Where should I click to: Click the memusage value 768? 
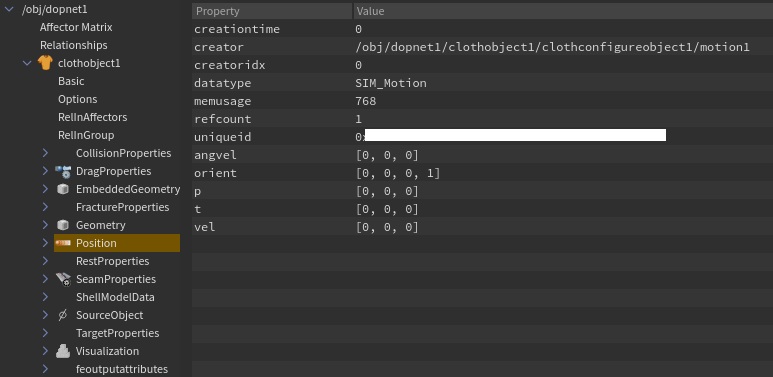coord(365,101)
